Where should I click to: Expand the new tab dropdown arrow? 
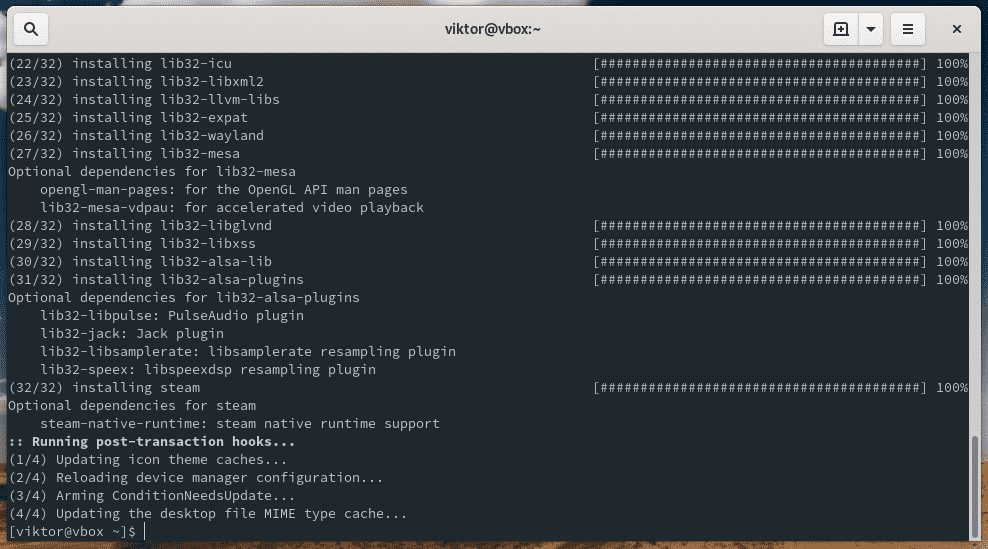871,29
